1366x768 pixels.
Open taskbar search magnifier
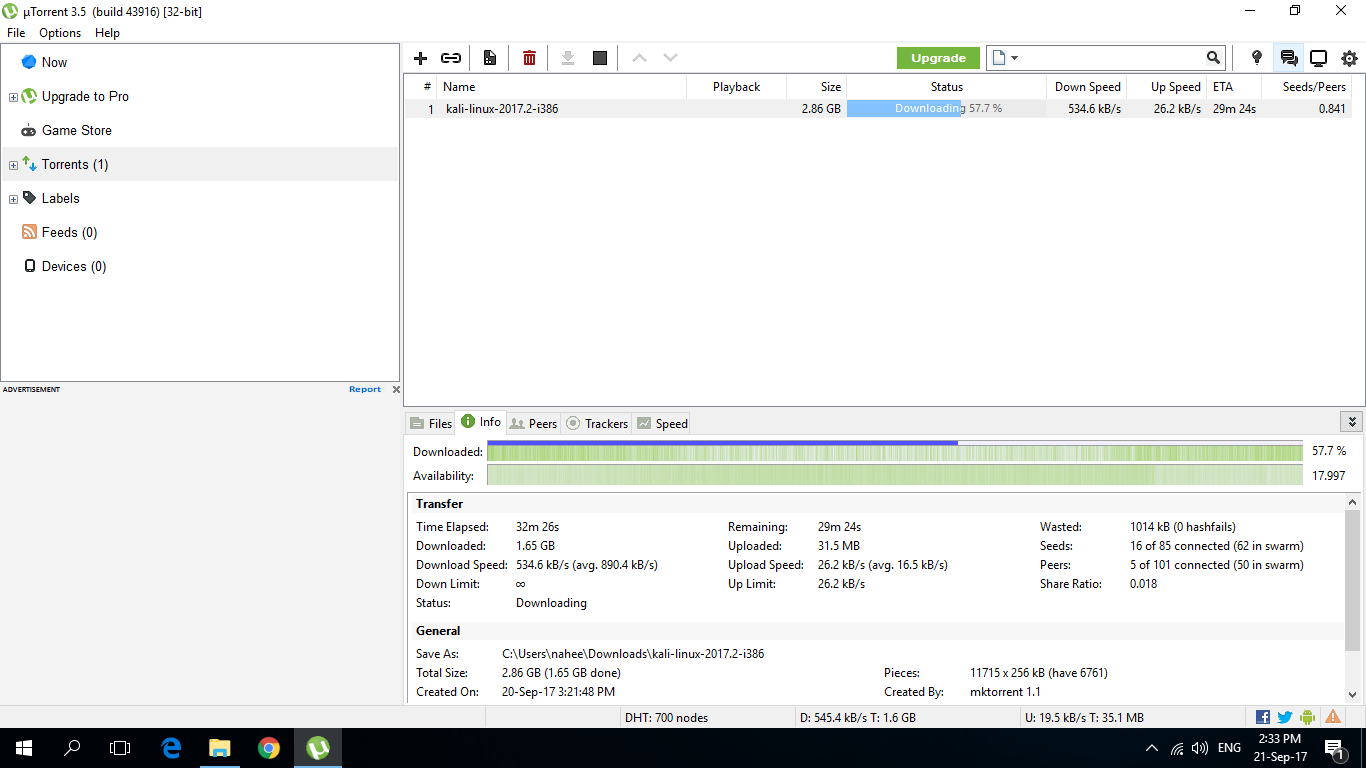[72, 747]
